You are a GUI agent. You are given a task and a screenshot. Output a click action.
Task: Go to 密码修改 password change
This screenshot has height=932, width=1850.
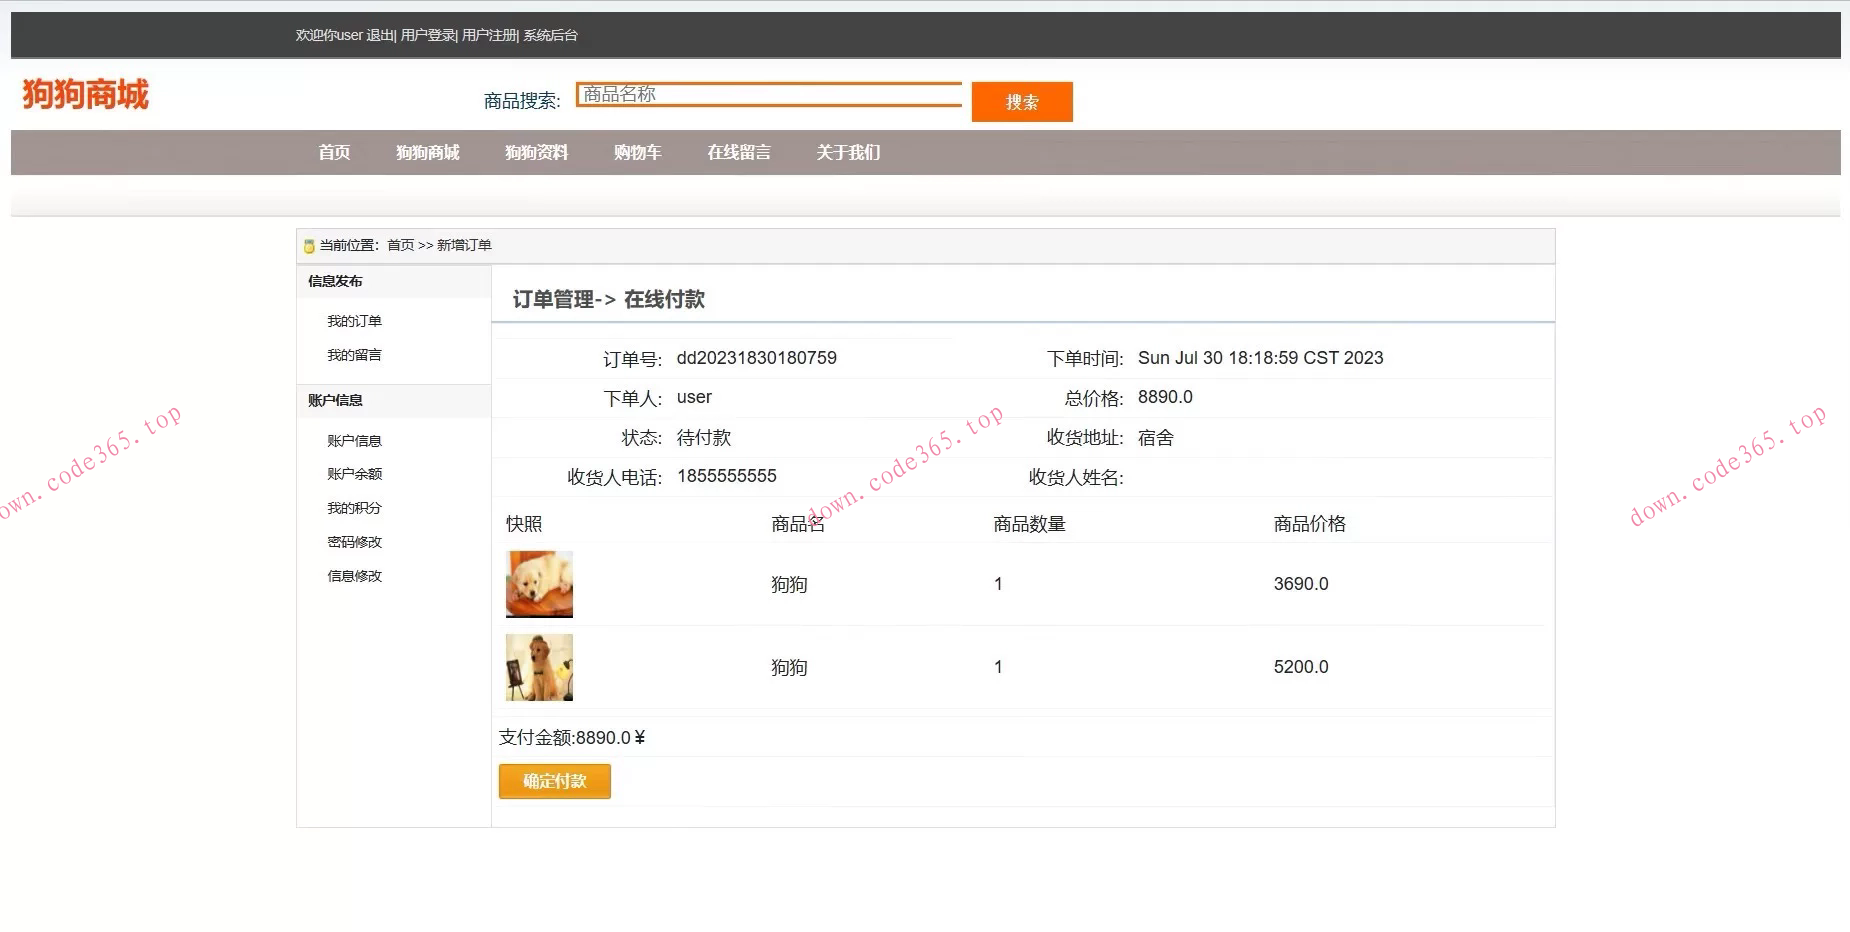[x=354, y=541]
